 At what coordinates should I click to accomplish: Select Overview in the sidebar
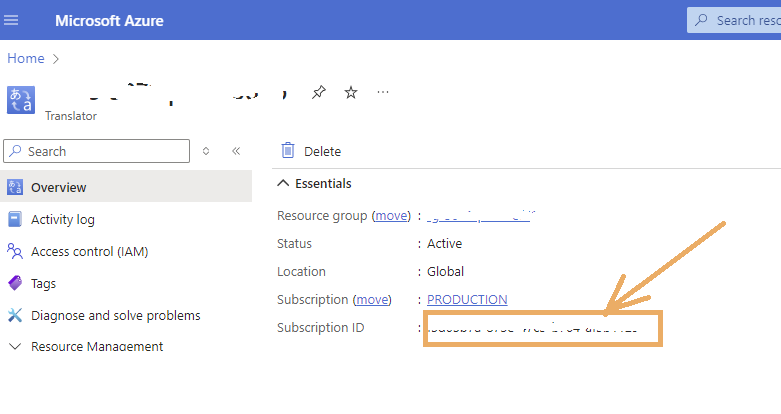coord(126,187)
